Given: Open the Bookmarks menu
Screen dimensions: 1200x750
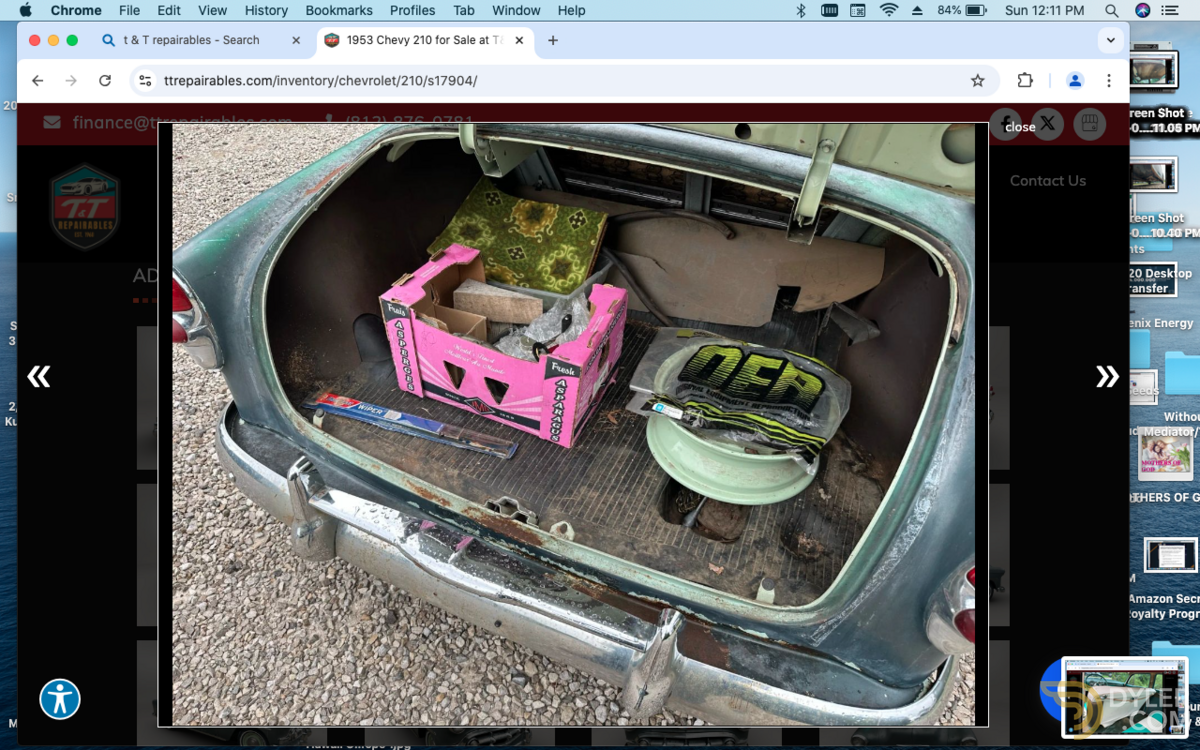Looking at the screenshot, I should 339,10.
